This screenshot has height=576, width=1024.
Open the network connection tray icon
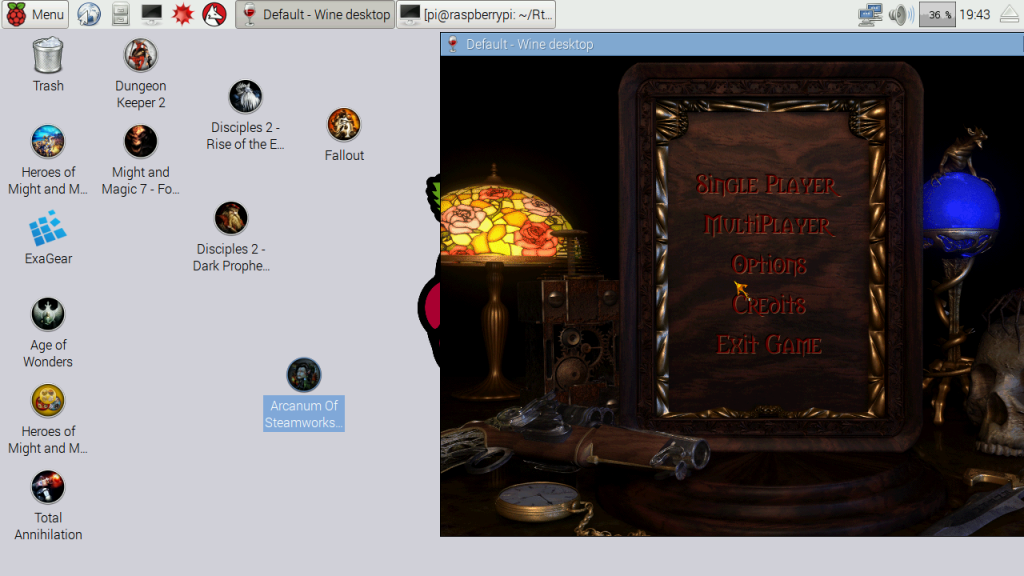870,14
